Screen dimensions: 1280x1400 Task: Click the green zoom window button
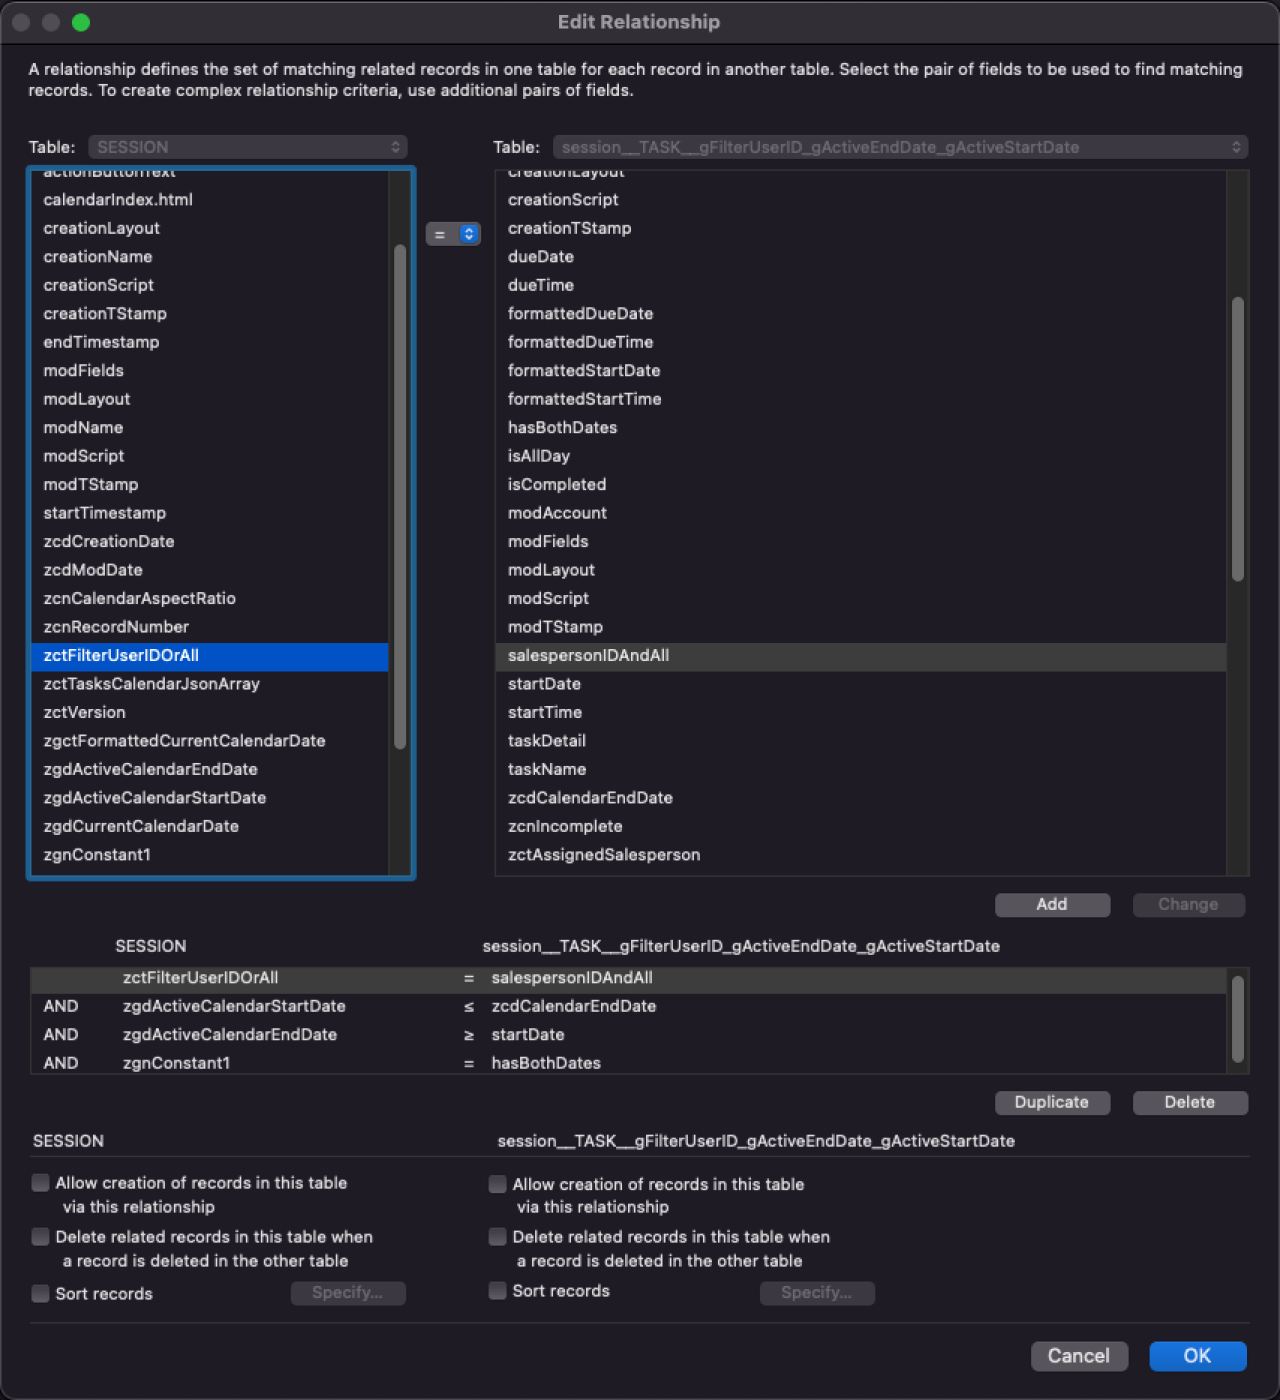[81, 22]
